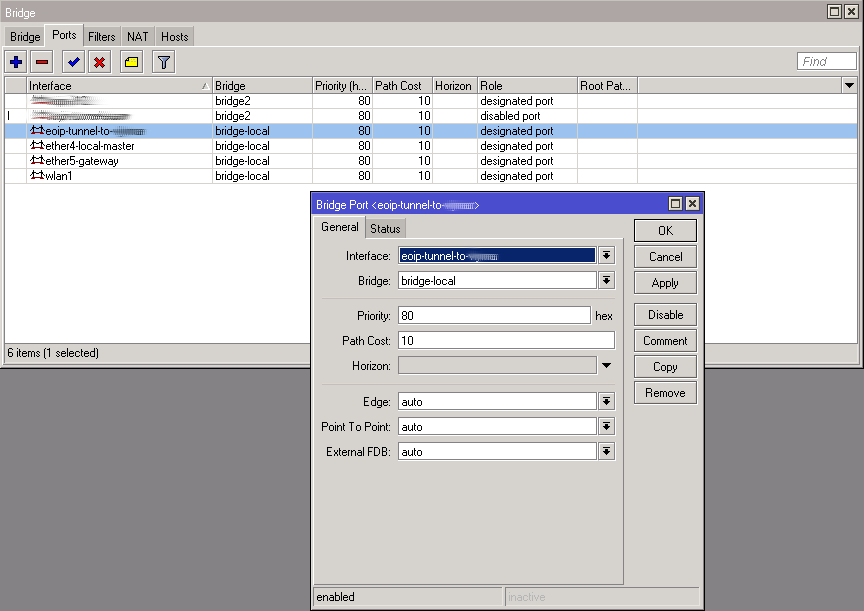Click the red X disable icon
Viewport: 864px width, 611px height.
99,62
